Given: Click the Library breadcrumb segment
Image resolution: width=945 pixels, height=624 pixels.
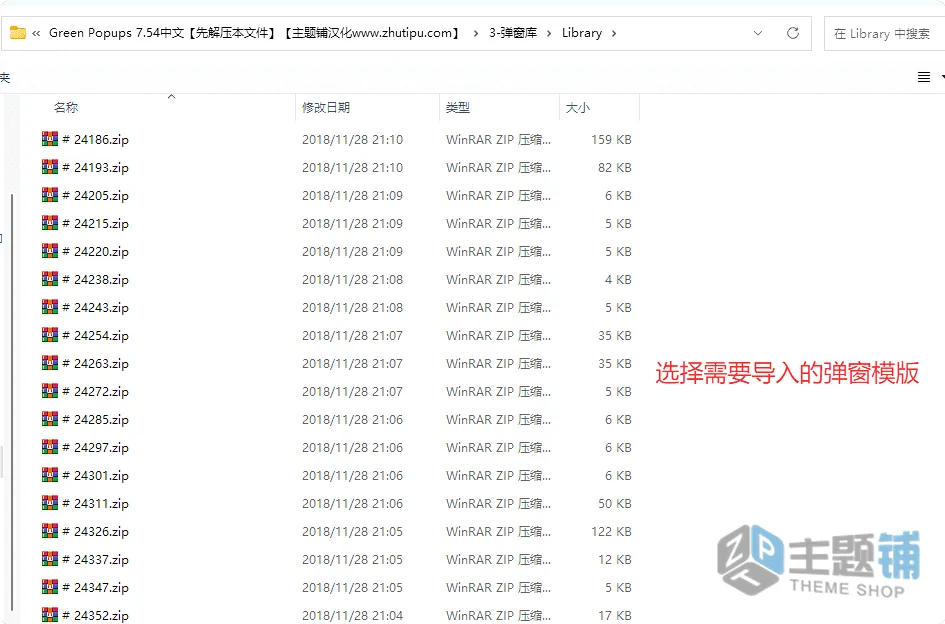Looking at the screenshot, I should point(582,33).
